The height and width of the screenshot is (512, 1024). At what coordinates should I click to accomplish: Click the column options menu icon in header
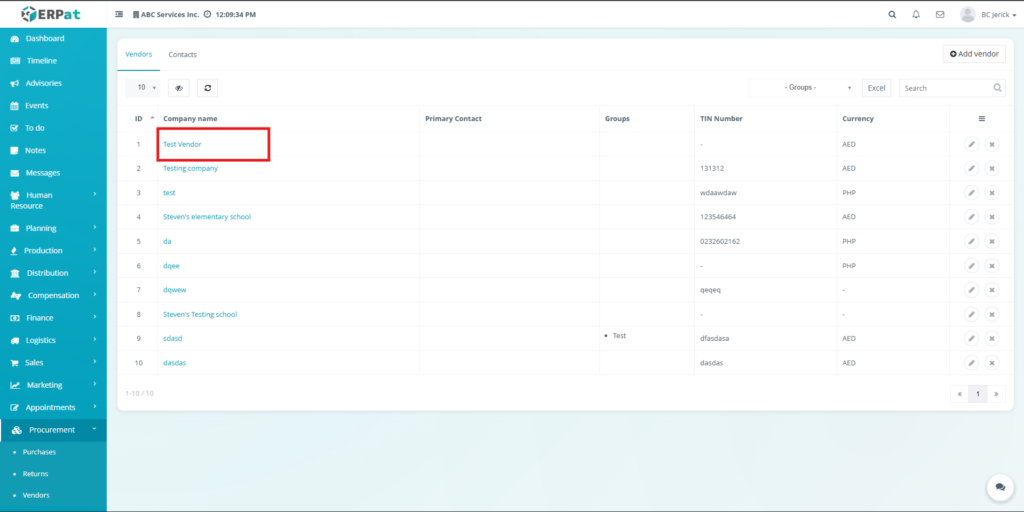click(x=982, y=119)
